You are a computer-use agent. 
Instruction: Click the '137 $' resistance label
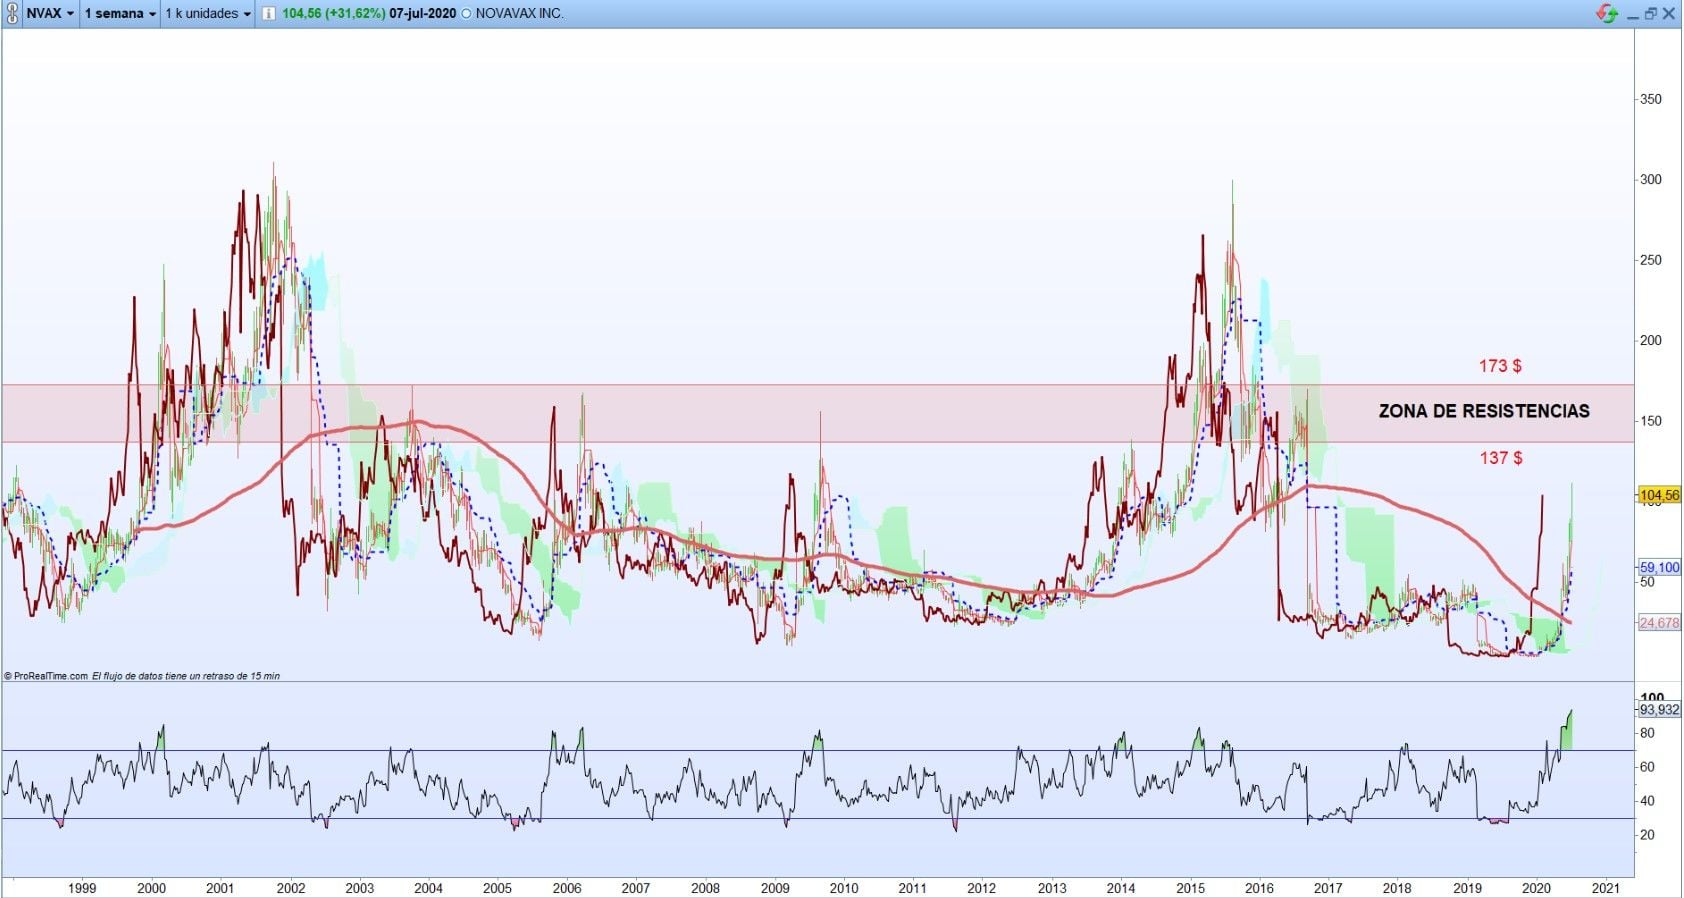click(1501, 458)
